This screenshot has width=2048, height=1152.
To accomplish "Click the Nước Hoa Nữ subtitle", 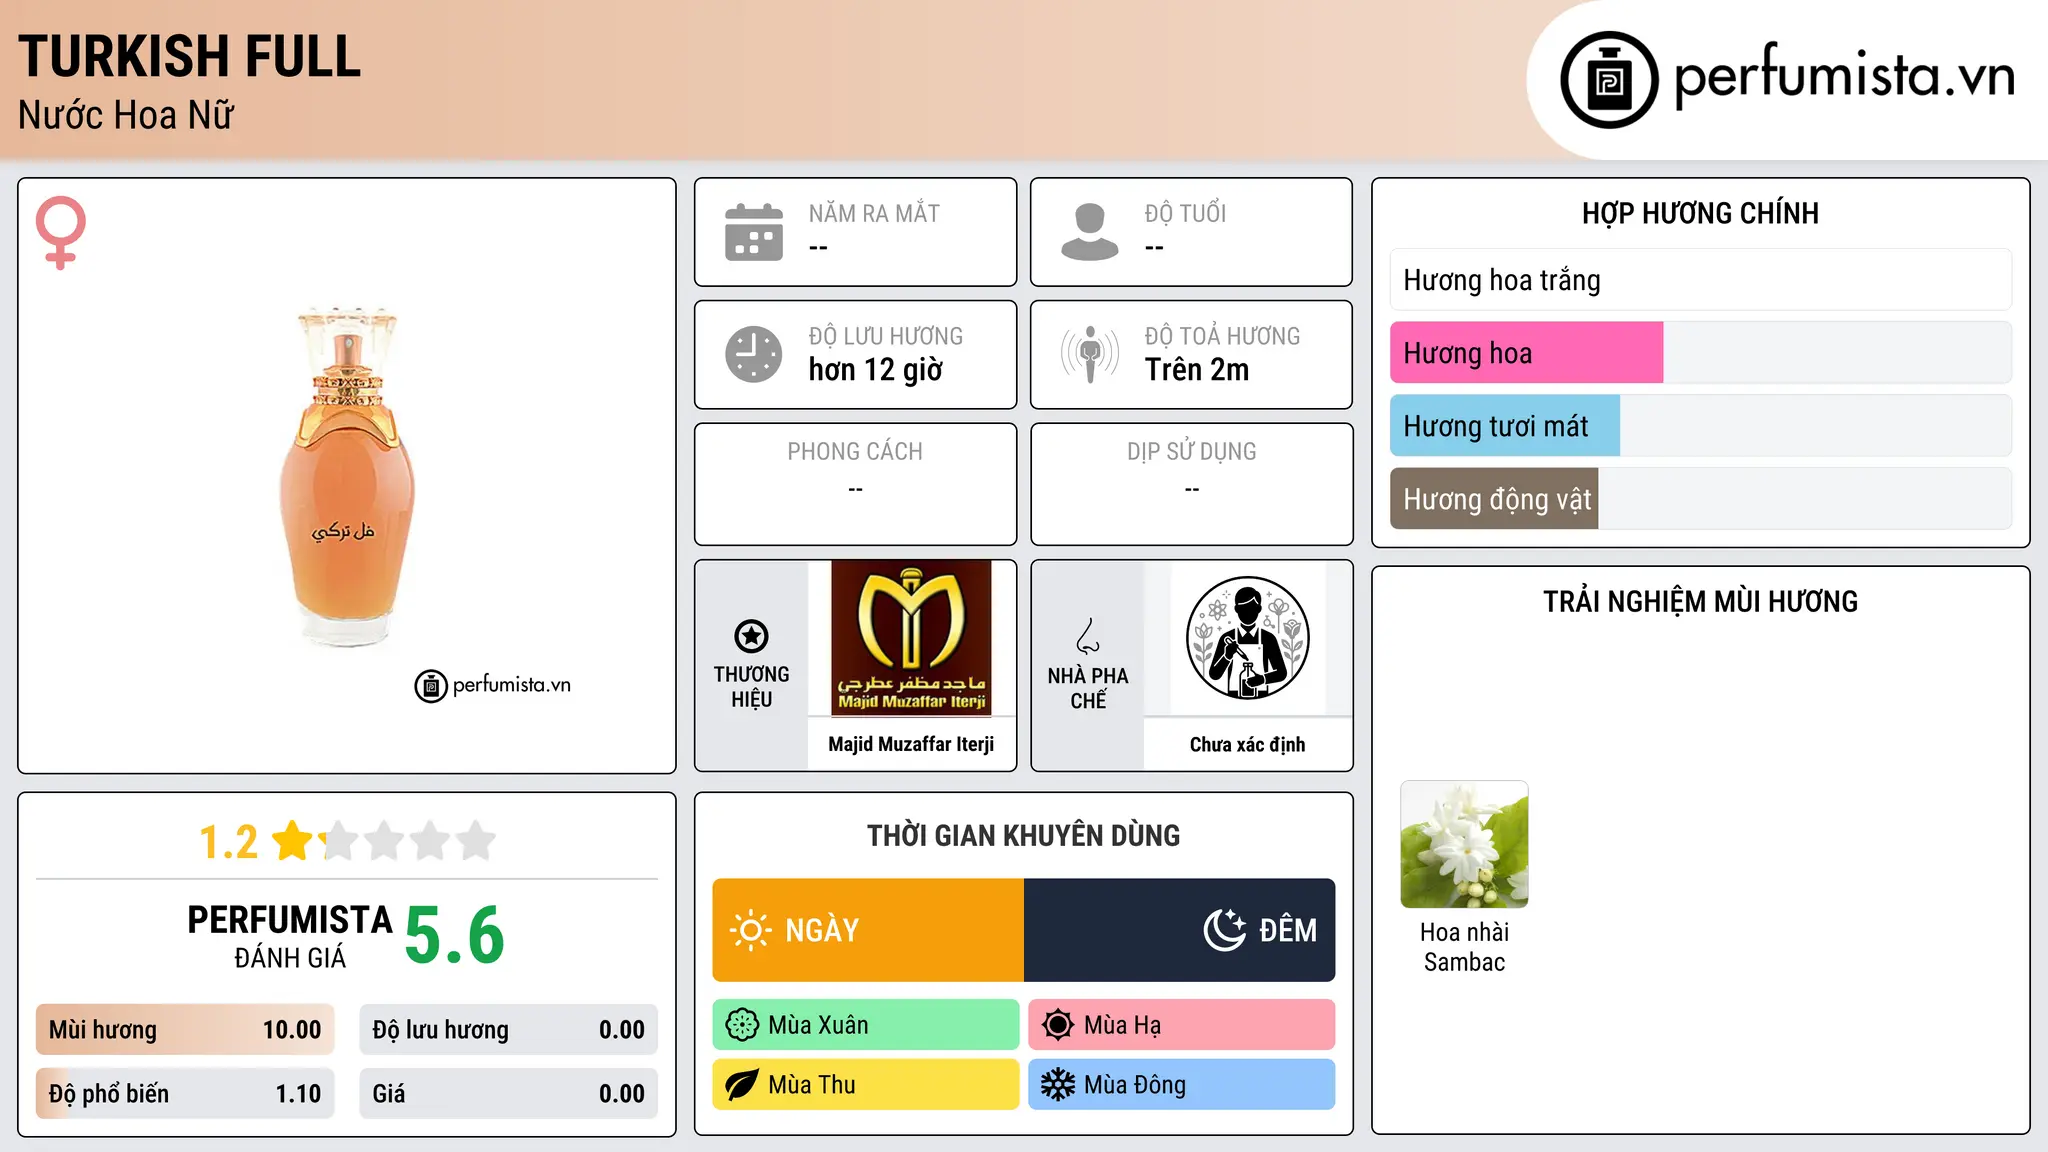I will tap(126, 115).
